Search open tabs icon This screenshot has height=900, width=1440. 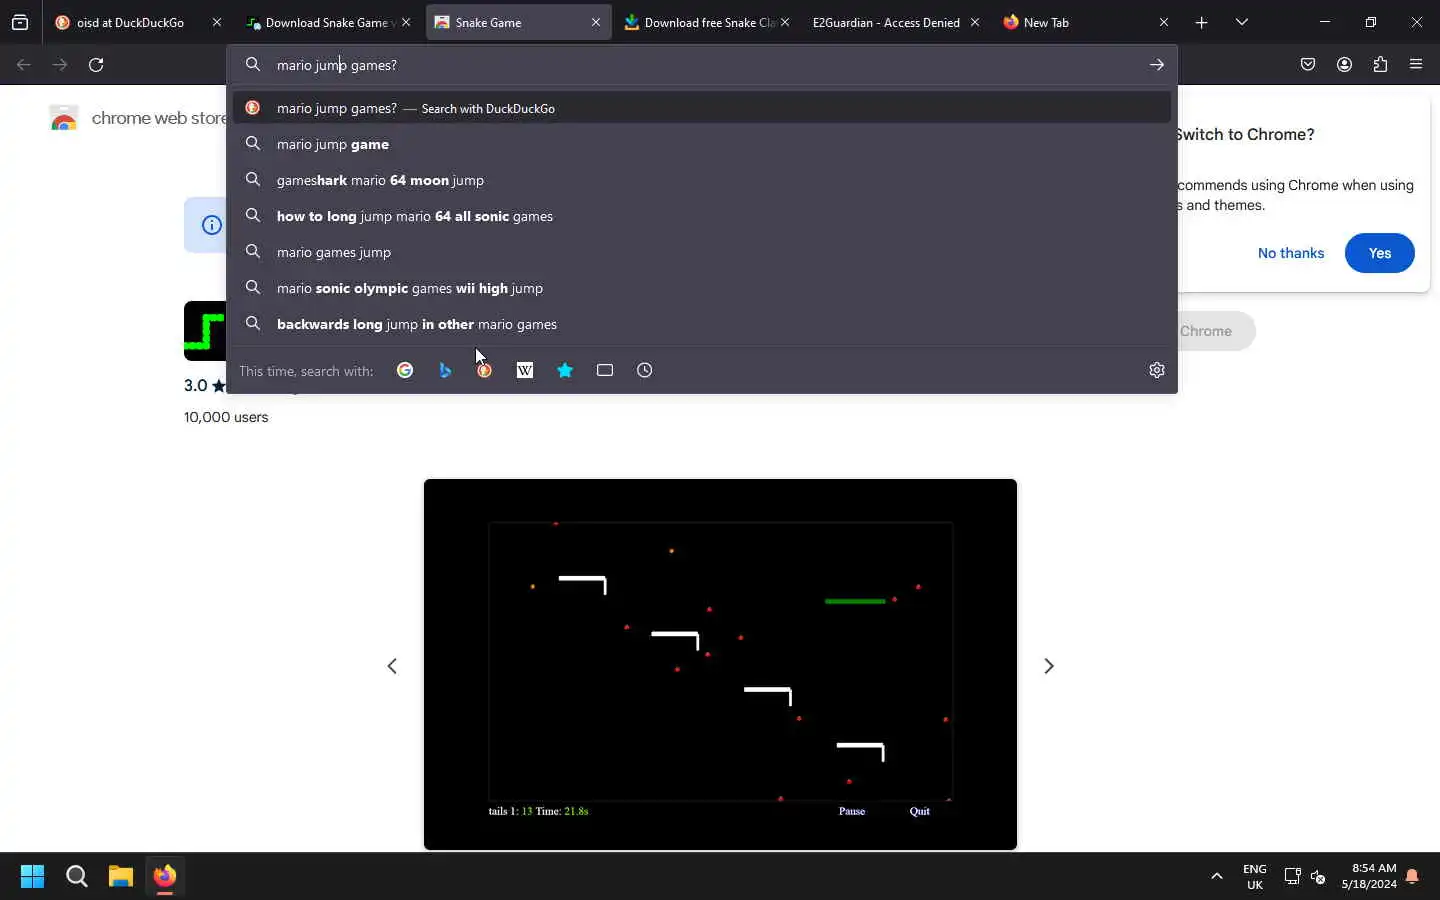click(605, 370)
